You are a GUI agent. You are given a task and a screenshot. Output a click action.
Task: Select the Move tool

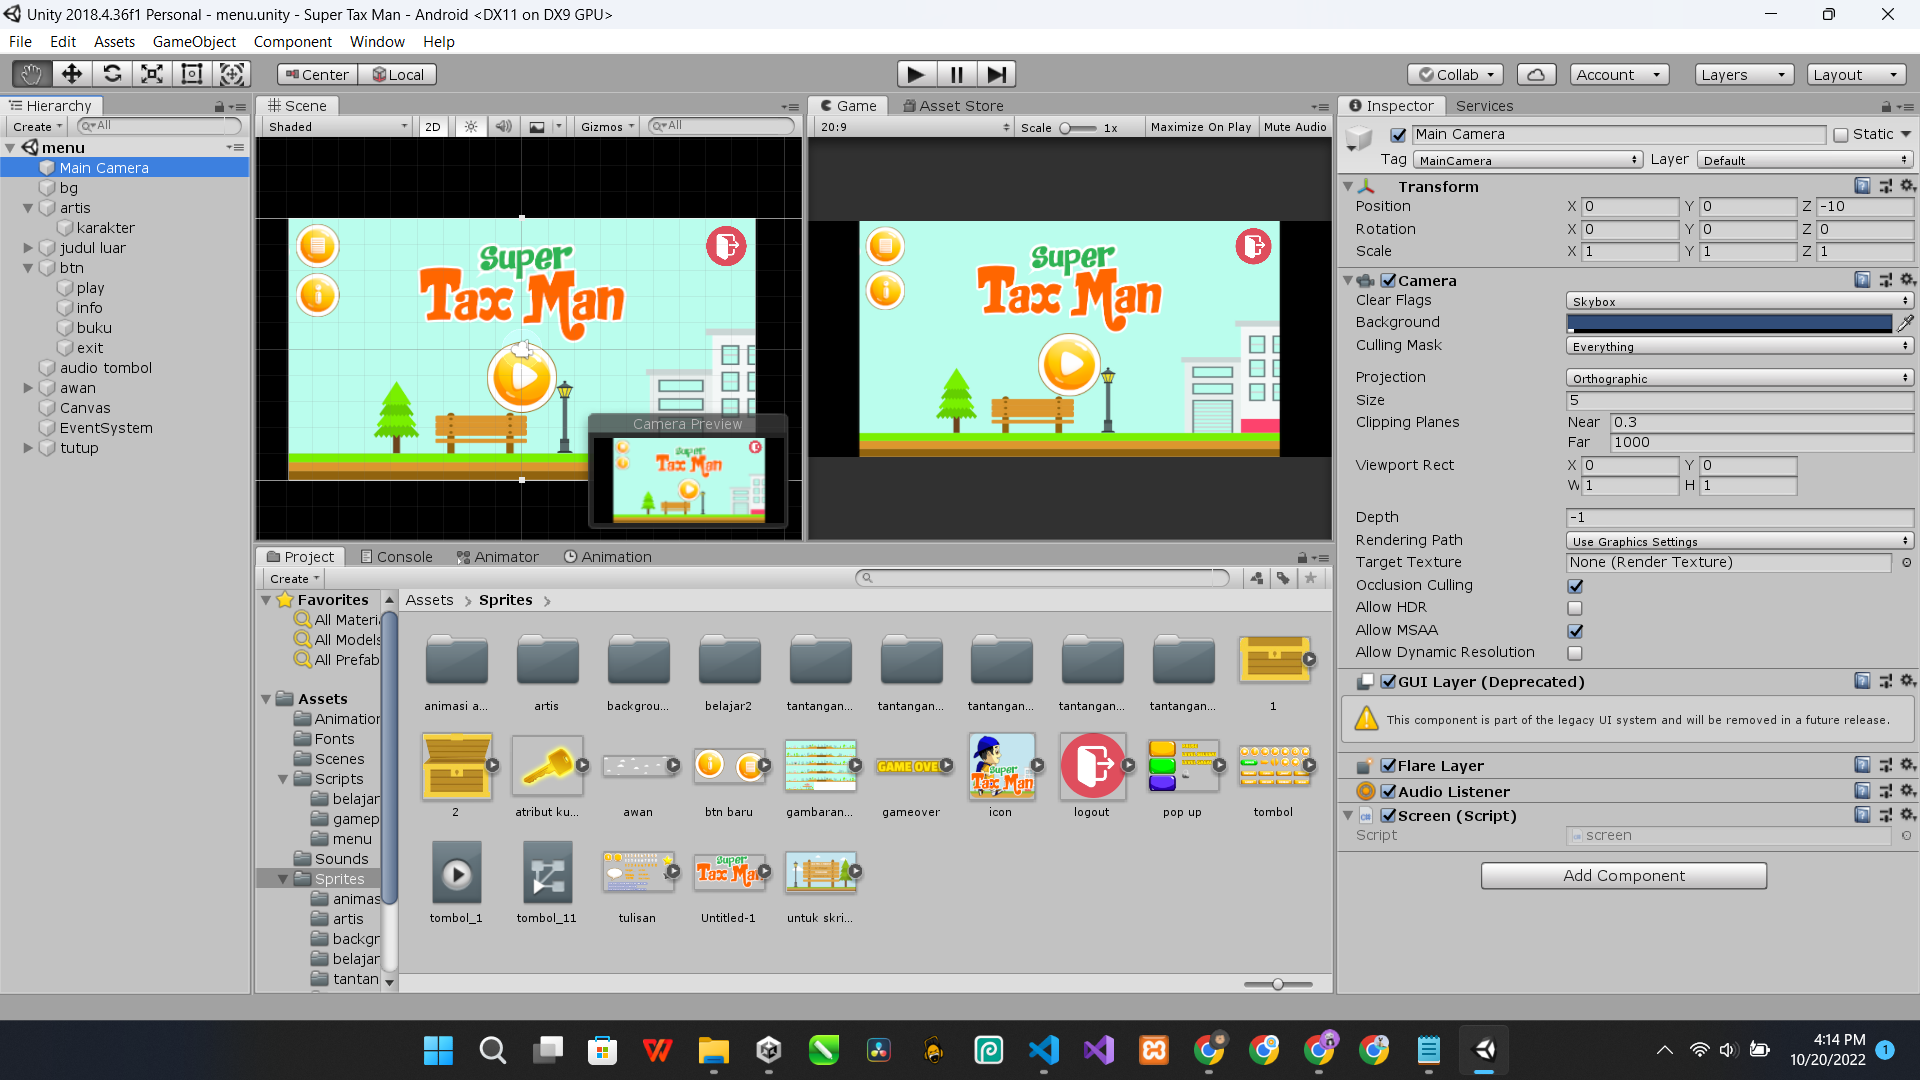click(71, 74)
